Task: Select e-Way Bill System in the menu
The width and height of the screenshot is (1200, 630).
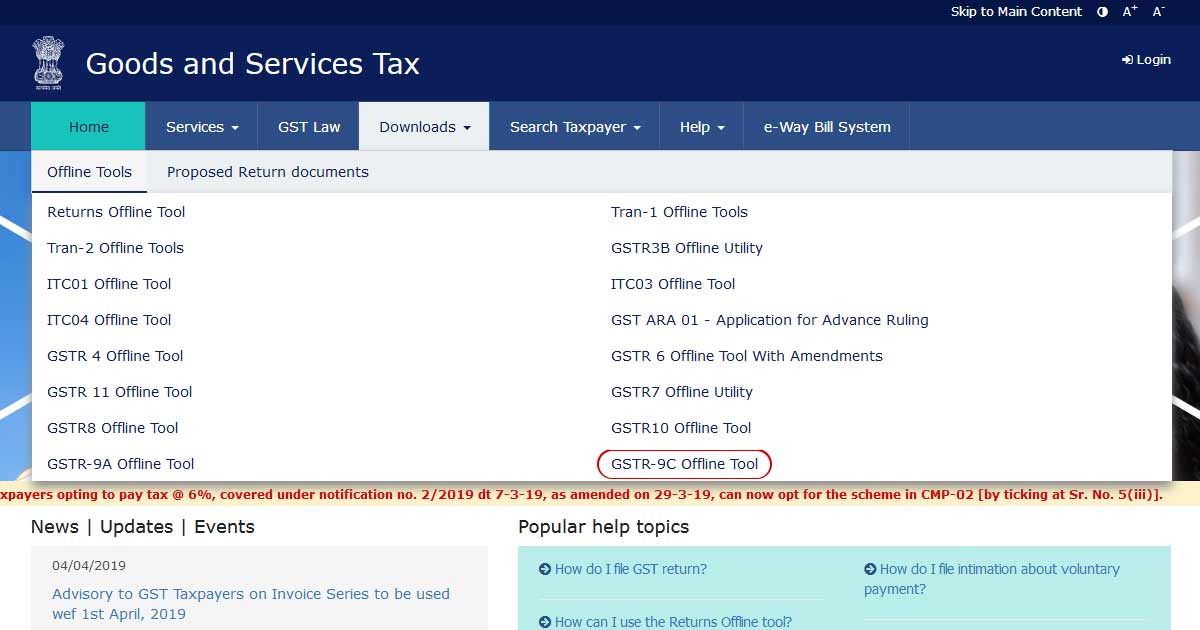Action: pos(826,126)
